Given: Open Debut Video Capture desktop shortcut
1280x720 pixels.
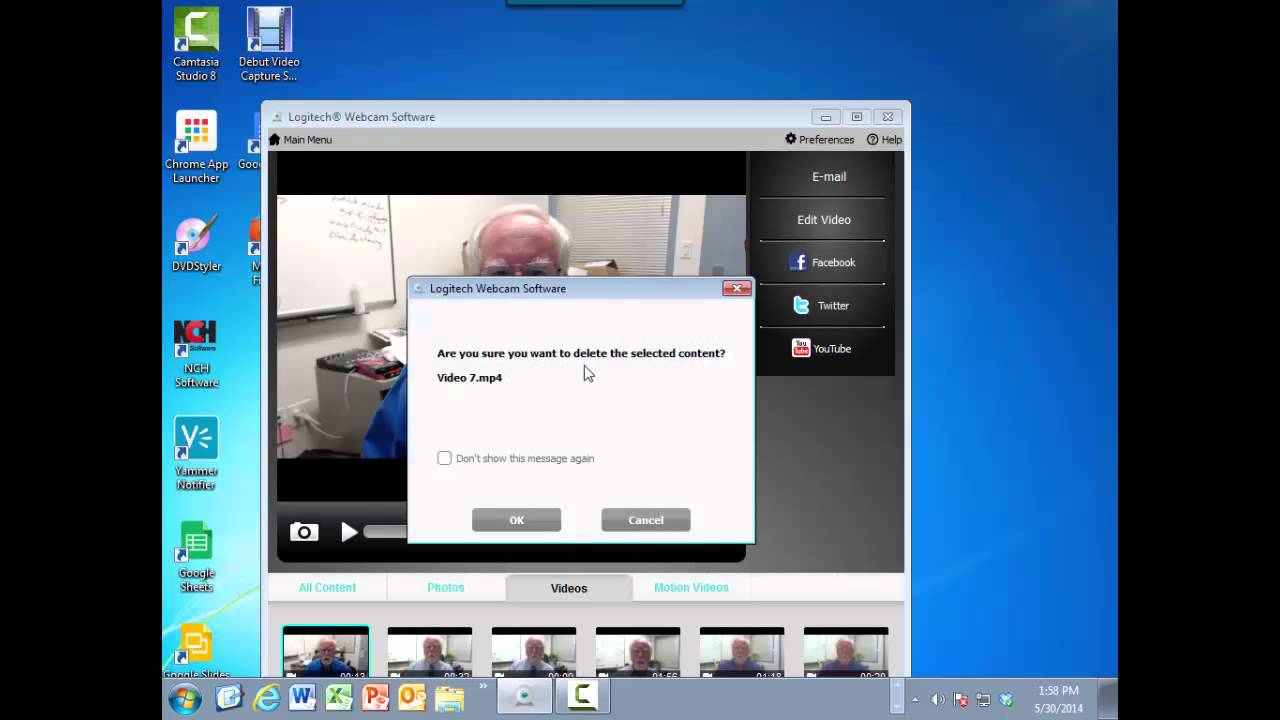Looking at the screenshot, I should [x=269, y=45].
